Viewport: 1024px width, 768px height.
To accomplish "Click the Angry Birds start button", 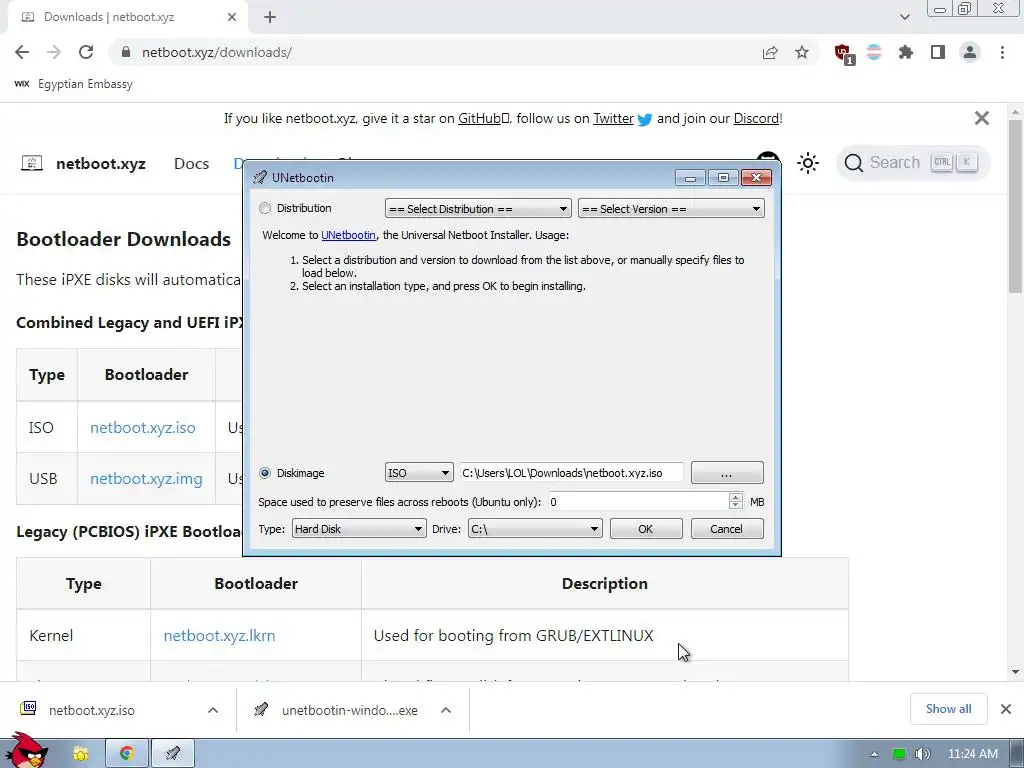I will [26, 751].
